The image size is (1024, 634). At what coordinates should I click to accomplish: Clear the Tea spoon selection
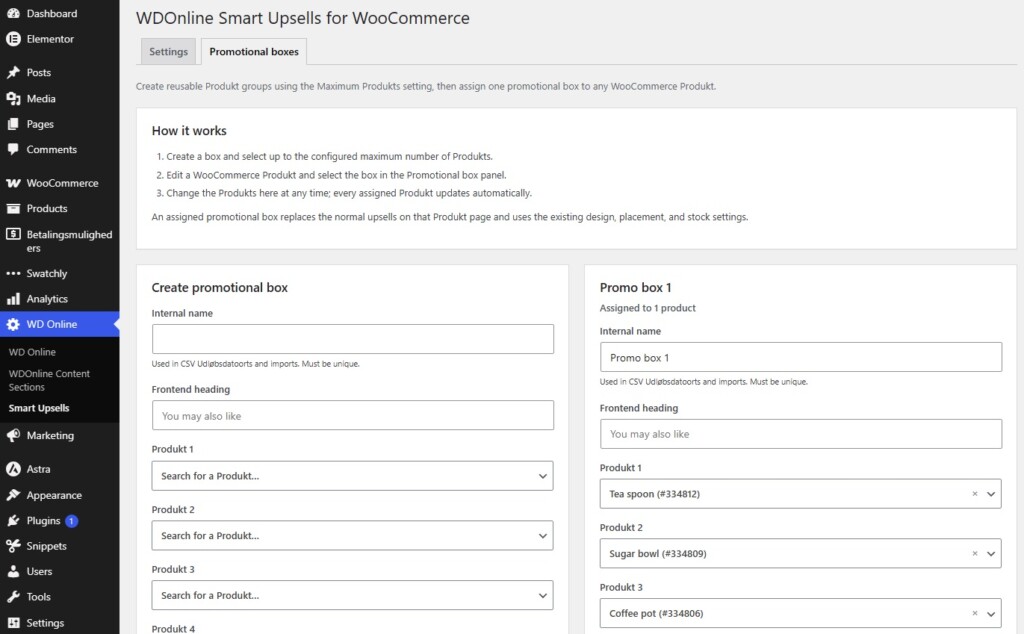974,494
